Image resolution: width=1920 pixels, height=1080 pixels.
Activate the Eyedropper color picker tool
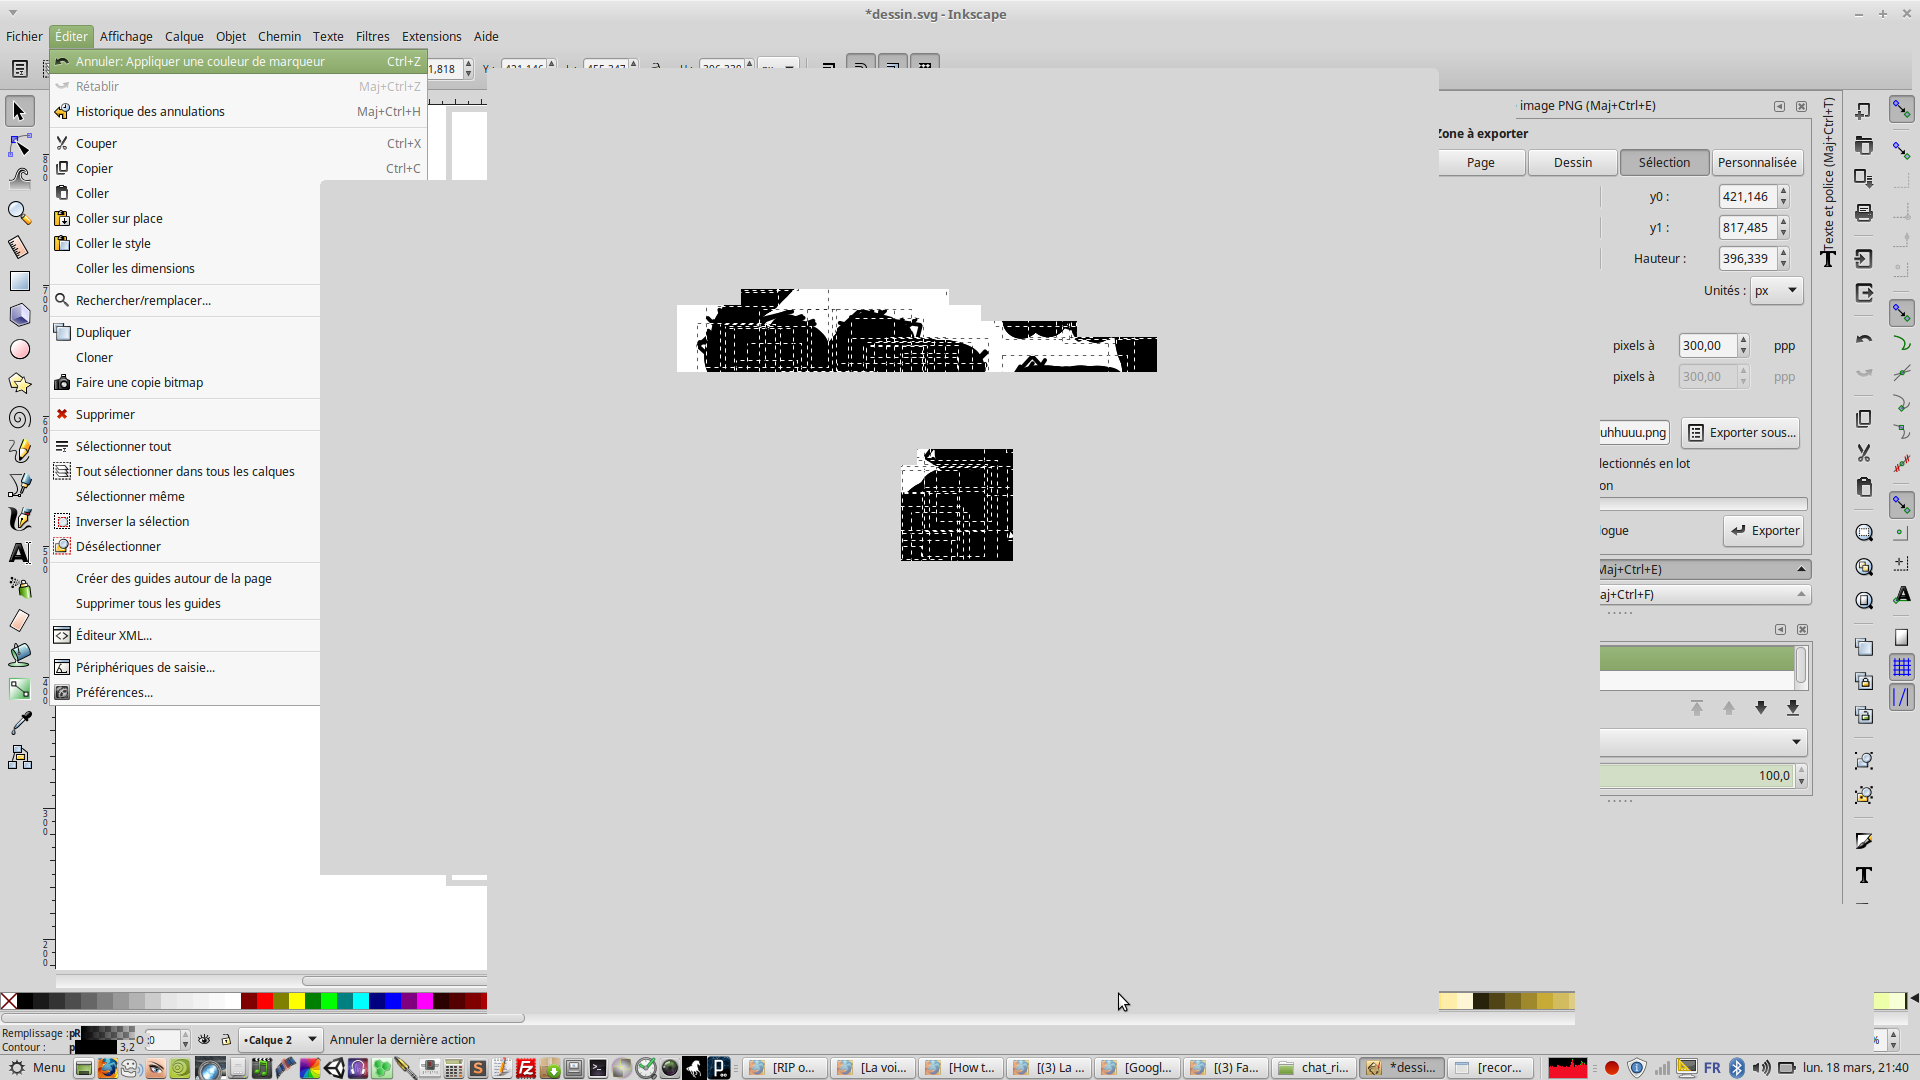coord(19,723)
